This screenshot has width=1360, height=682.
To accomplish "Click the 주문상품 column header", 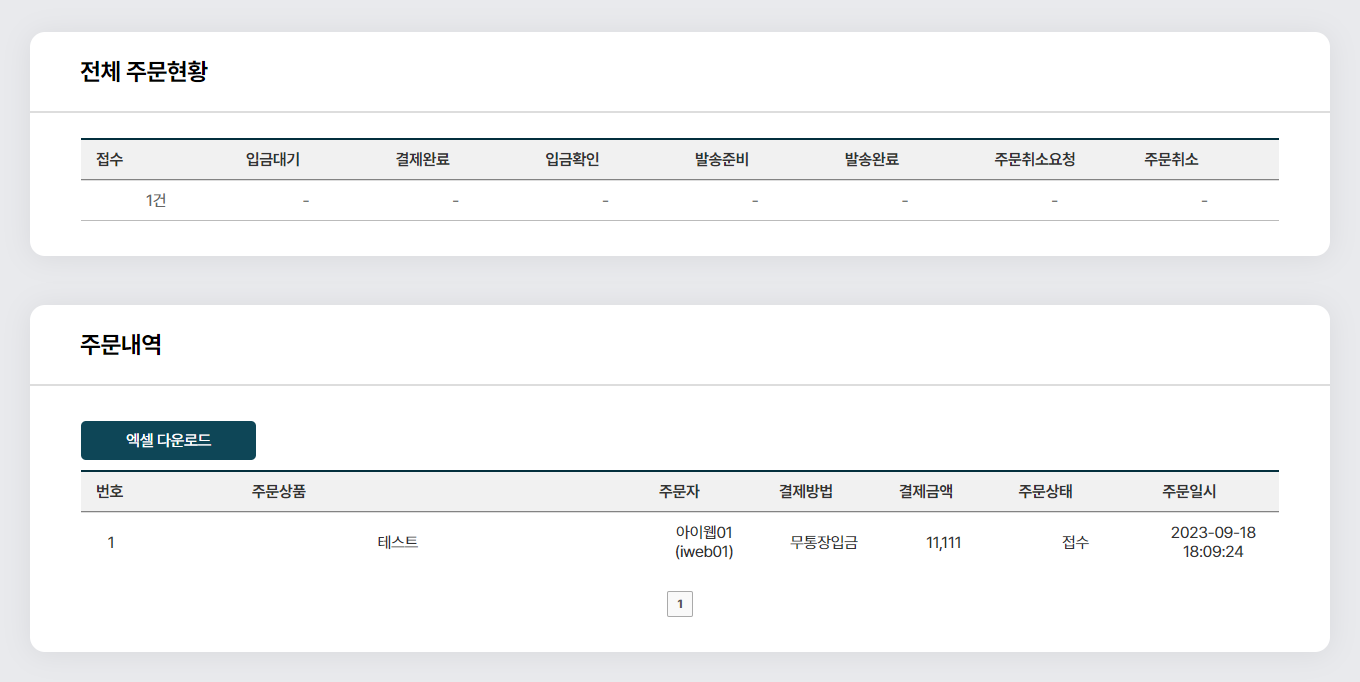I will click(279, 491).
